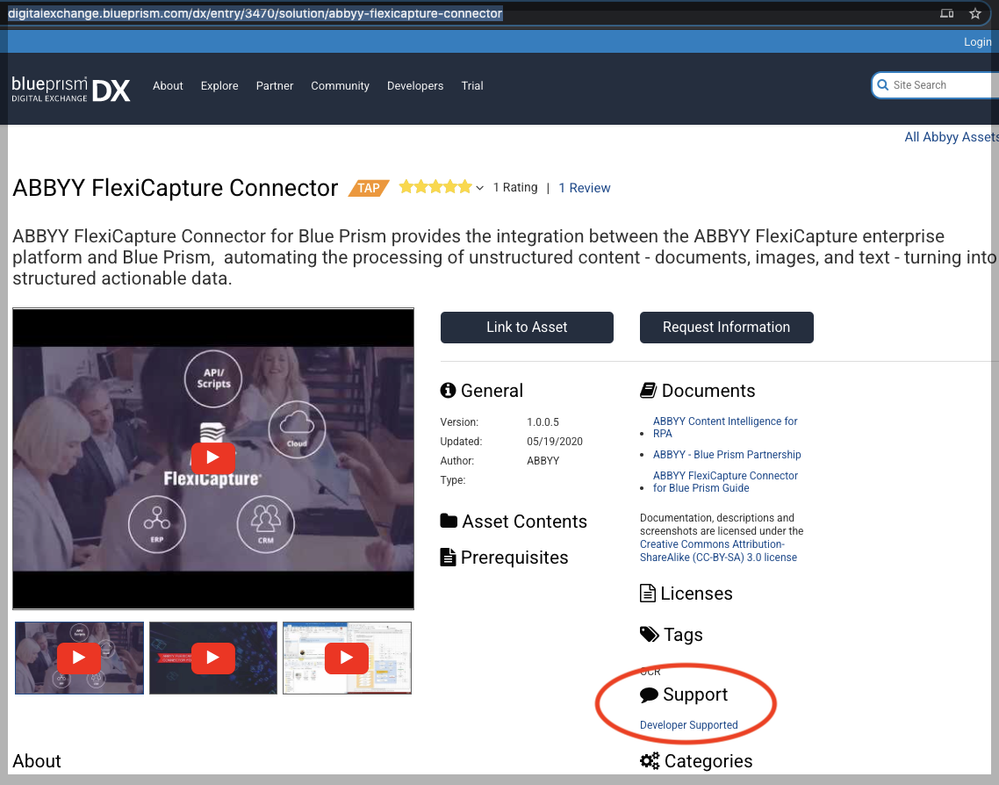Click the Categories gears icon
The width and height of the screenshot is (999, 785).
[x=650, y=761]
